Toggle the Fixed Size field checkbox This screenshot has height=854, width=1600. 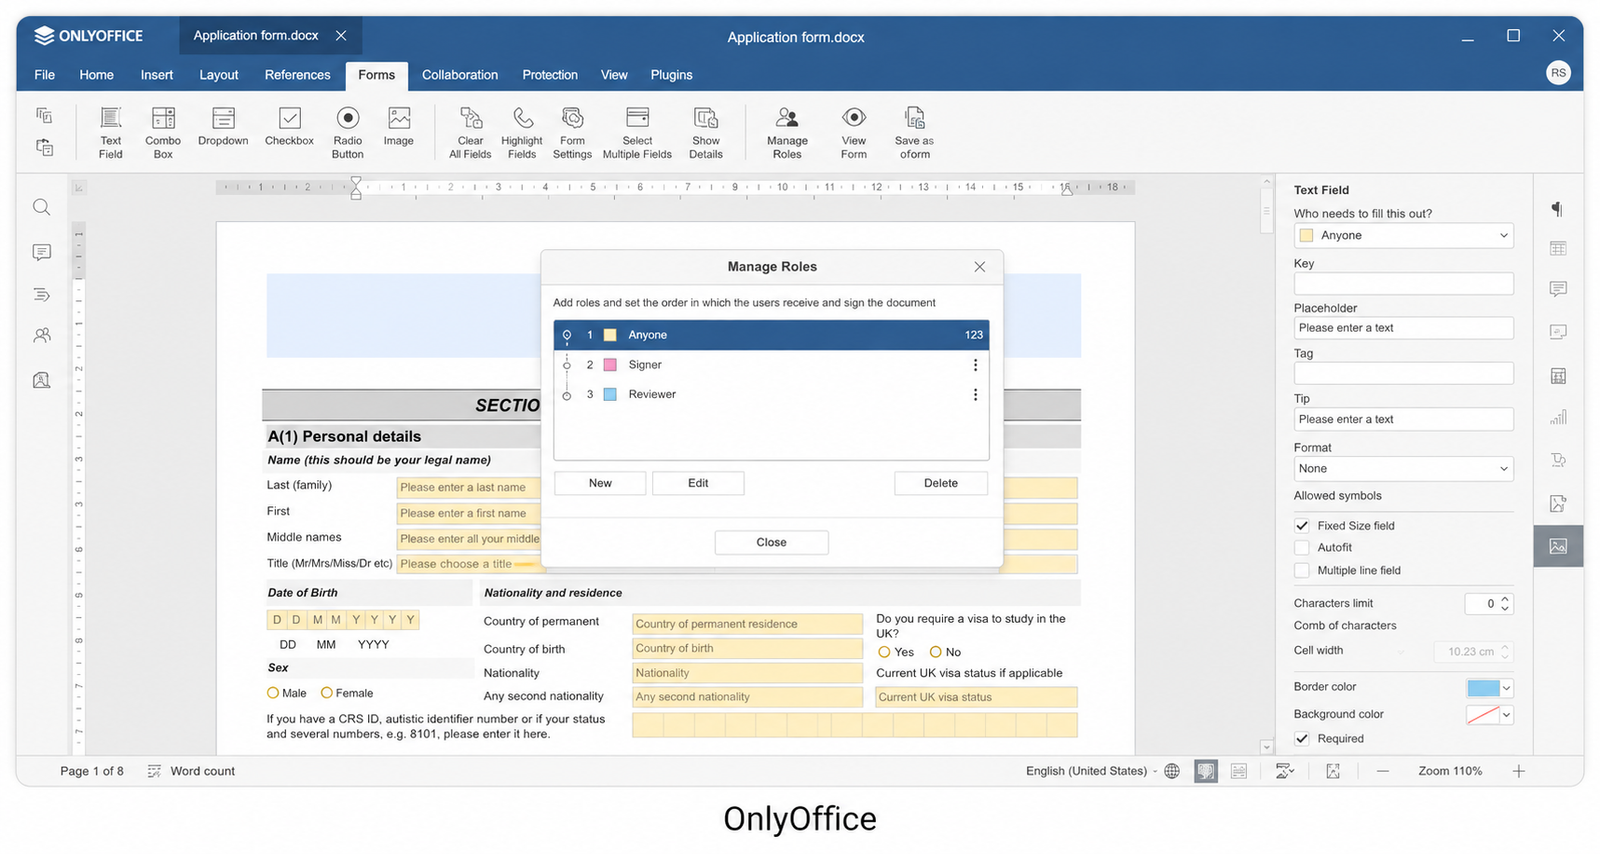pyautogui.click(x=1302, y=525)
